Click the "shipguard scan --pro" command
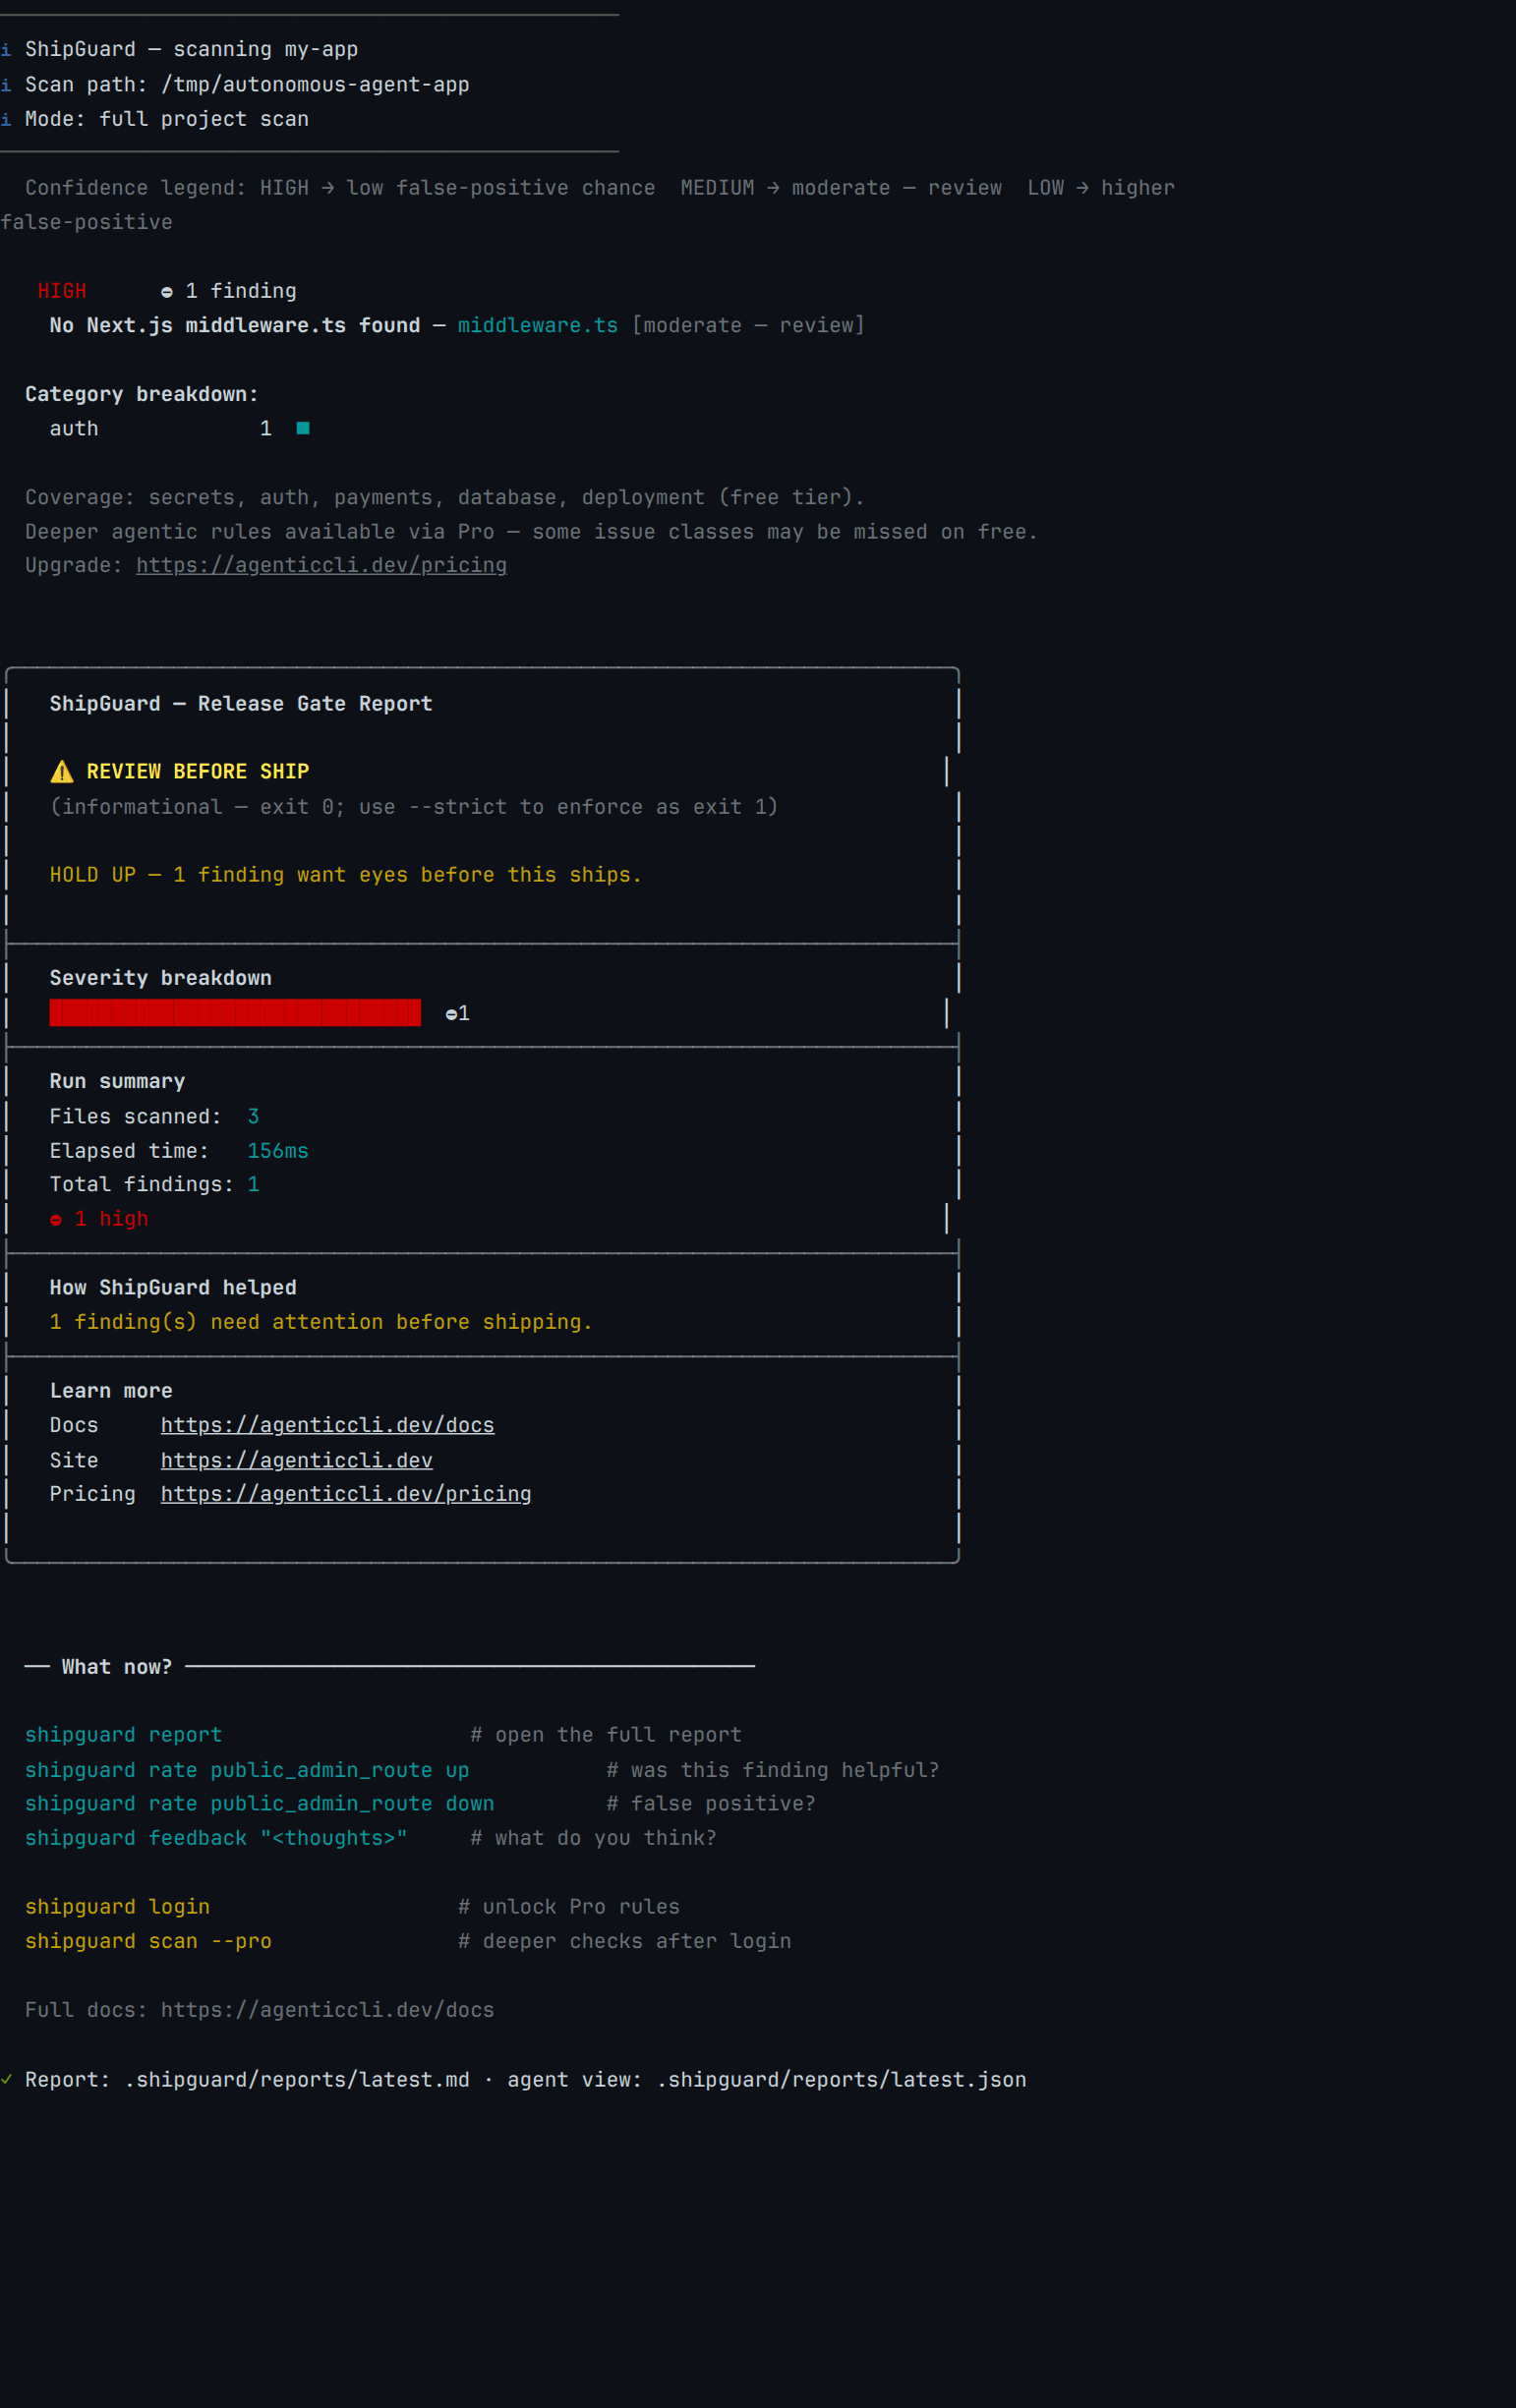Screen dimensions: 1516x2408 (x=148, y=1941)
